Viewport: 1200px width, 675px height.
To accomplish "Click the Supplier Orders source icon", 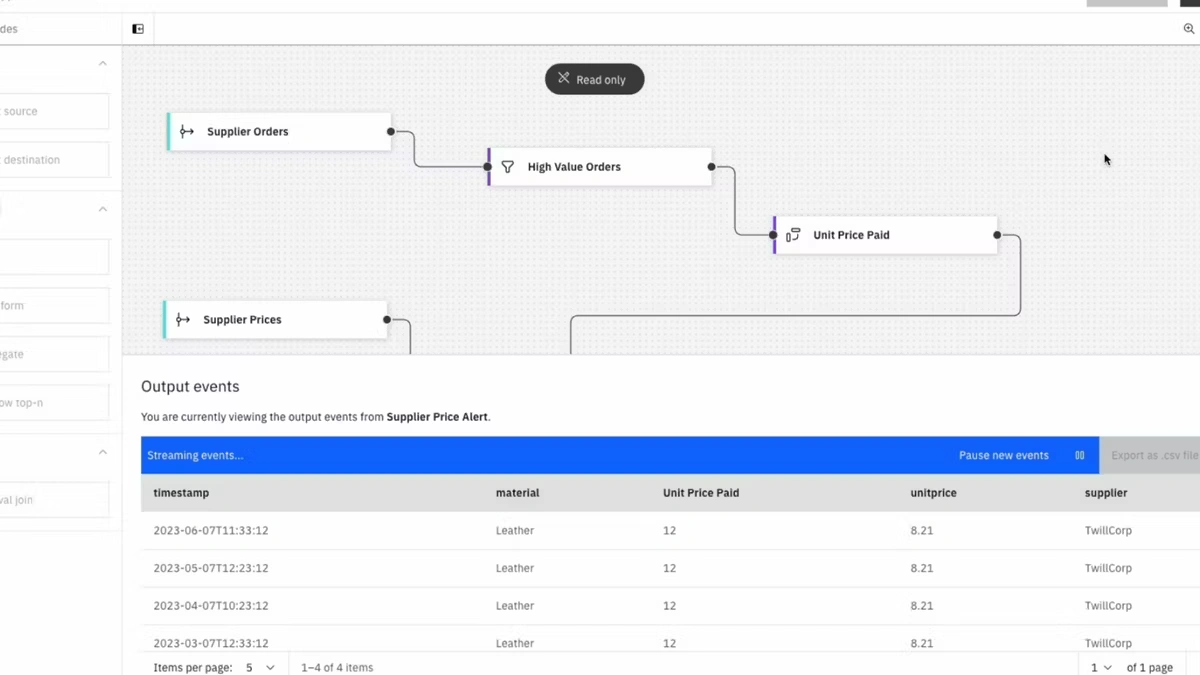I will click(187, 132).
